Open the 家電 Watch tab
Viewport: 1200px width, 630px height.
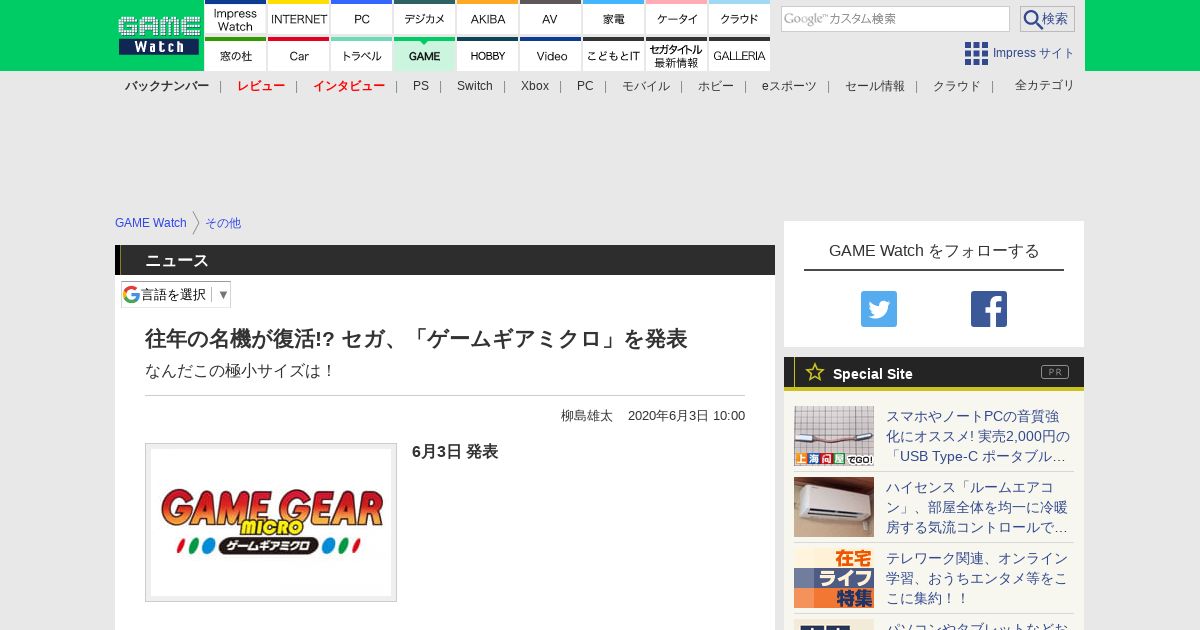tap(613, 18)
